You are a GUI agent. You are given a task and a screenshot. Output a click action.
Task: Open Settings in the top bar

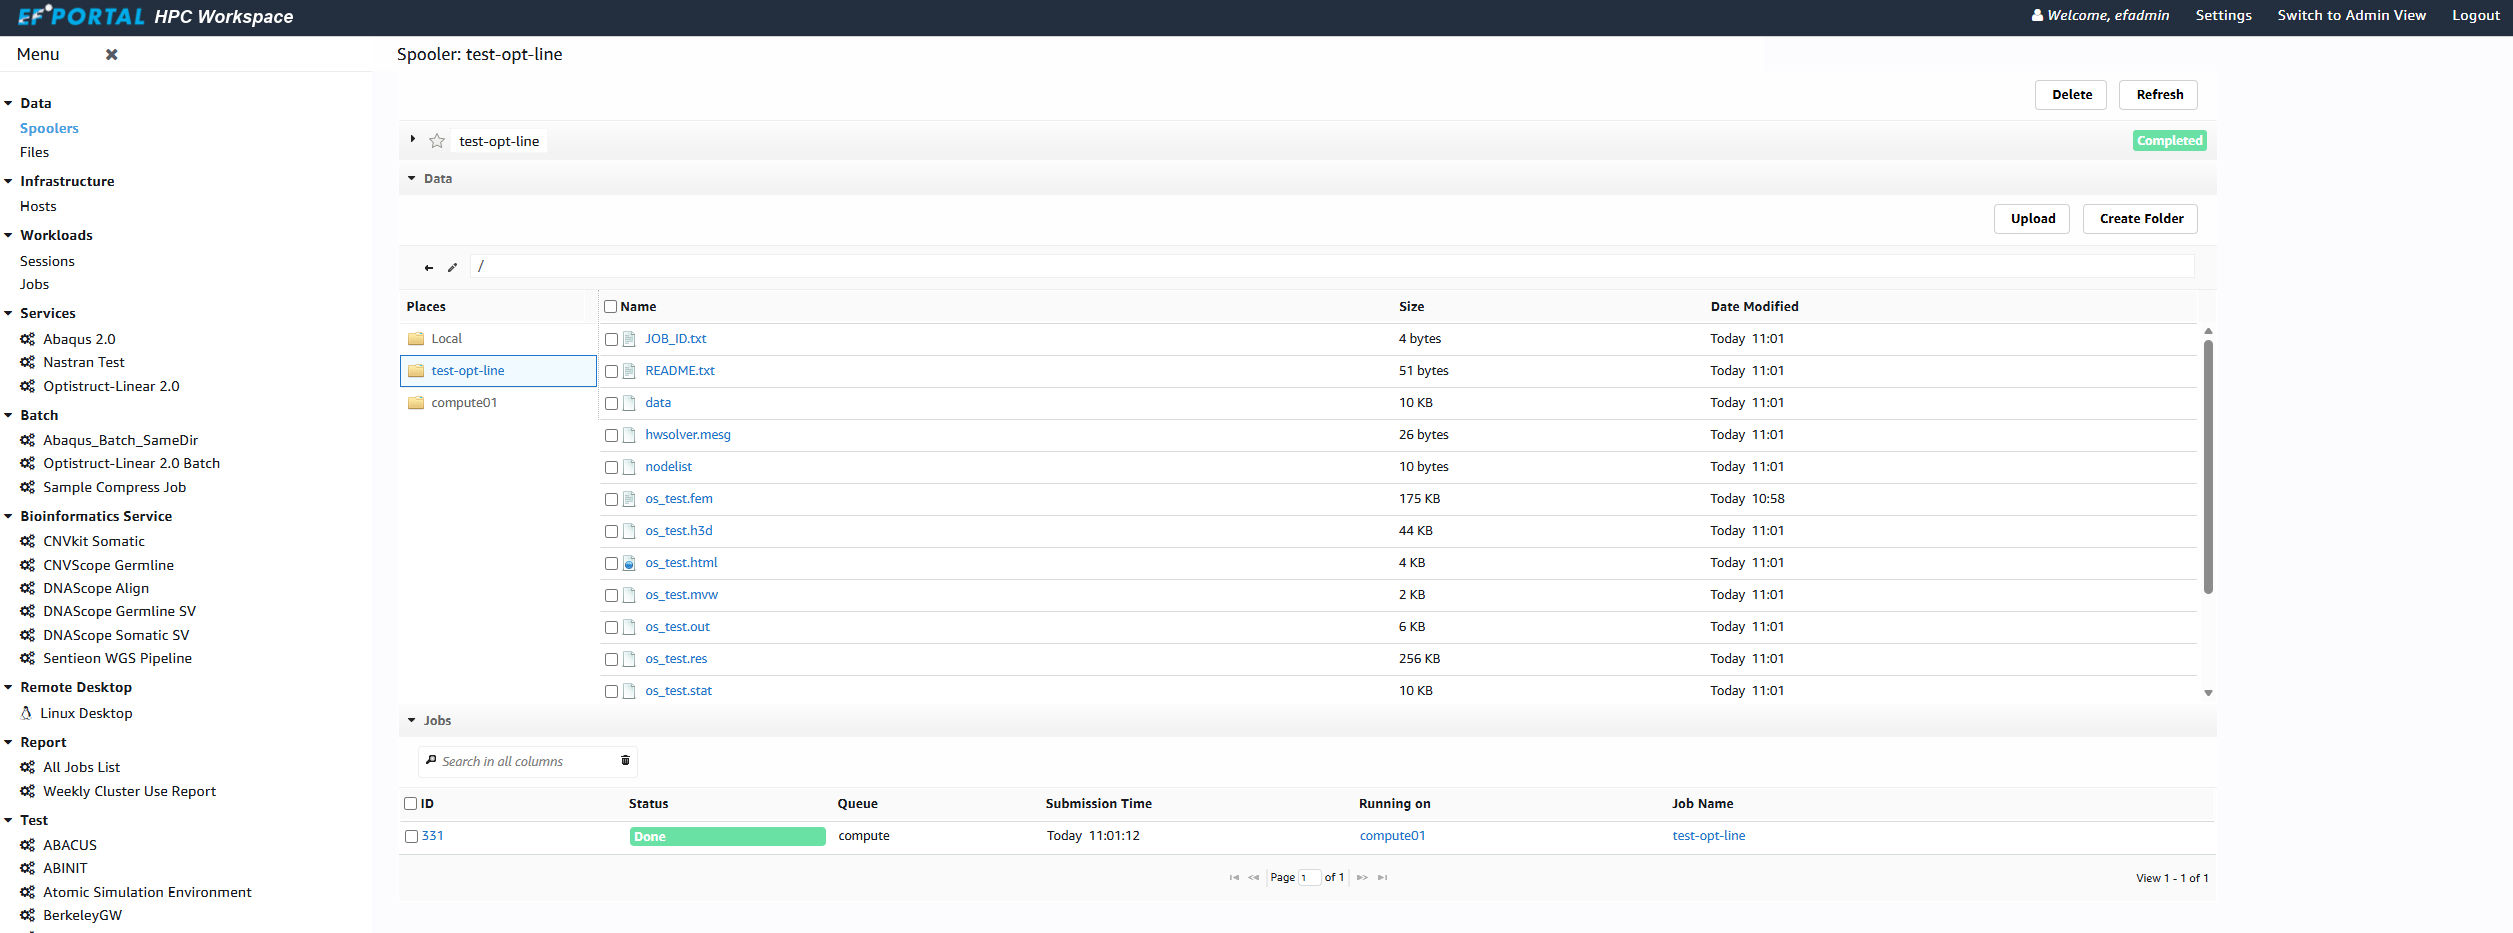(2223, 15)
